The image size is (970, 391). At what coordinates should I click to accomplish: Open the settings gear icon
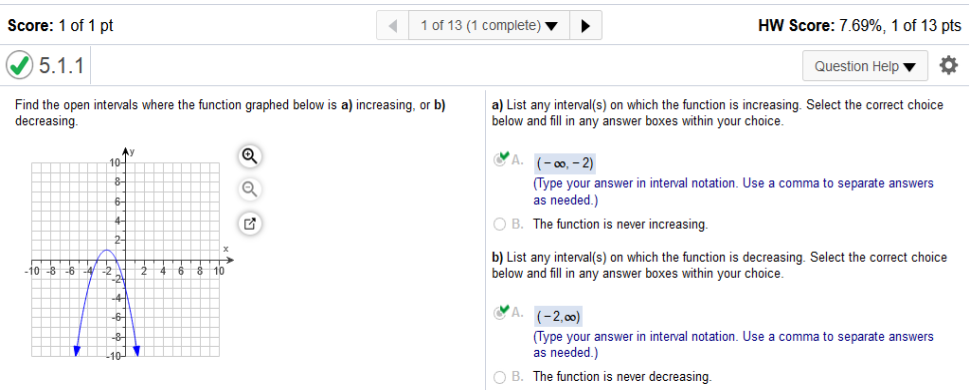pyautogui.click(x=948, y=66)
